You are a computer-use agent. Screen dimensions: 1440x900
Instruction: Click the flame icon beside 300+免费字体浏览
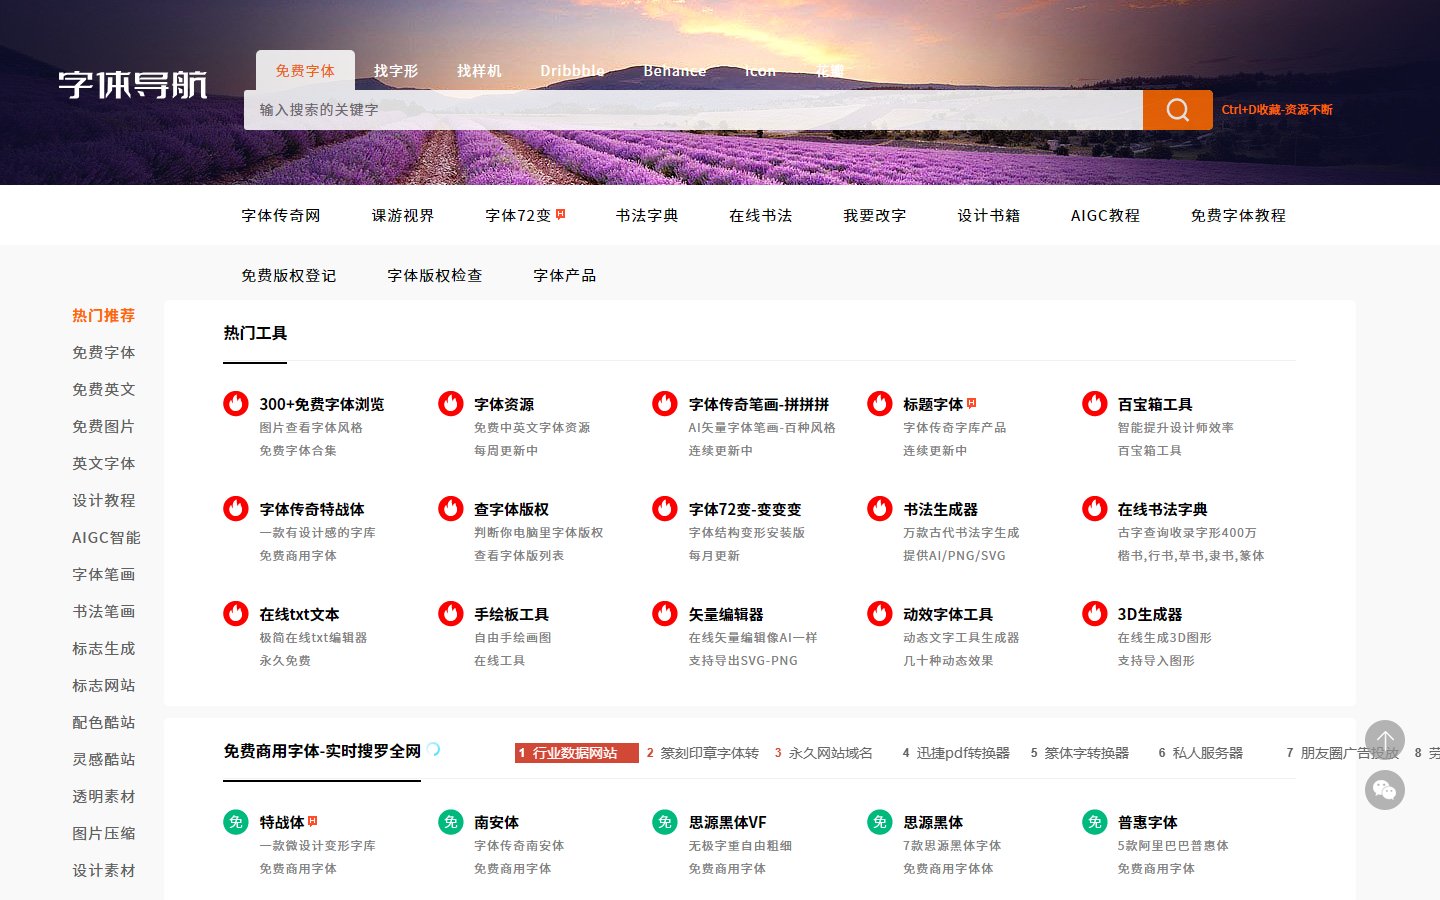[236, 404]
